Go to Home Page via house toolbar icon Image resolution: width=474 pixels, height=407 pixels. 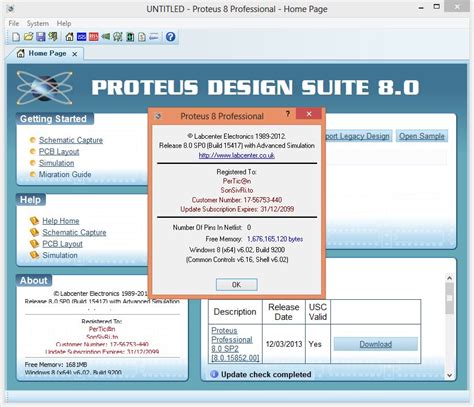click(x=69, y=37)
